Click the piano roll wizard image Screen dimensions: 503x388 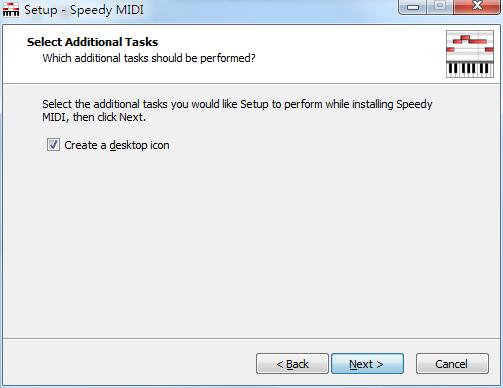[x=470, y=54]
